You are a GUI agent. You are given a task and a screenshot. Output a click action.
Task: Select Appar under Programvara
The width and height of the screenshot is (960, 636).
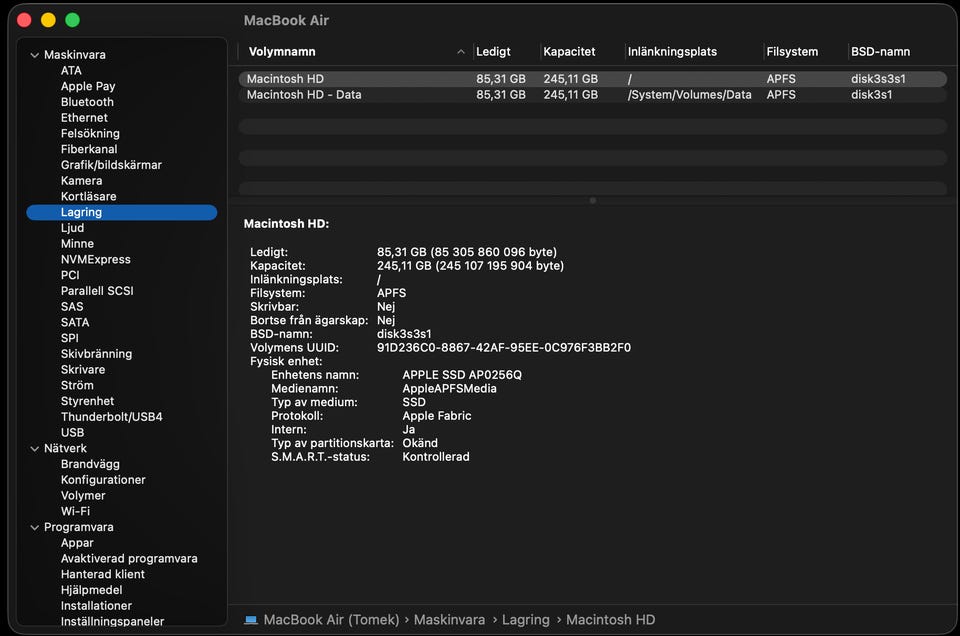tap(77, 543)
